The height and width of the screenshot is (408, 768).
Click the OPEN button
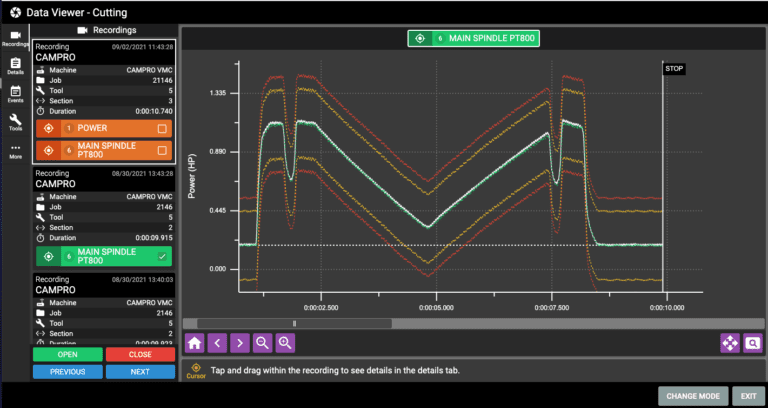pyautogui.click(x=68, y=355)
